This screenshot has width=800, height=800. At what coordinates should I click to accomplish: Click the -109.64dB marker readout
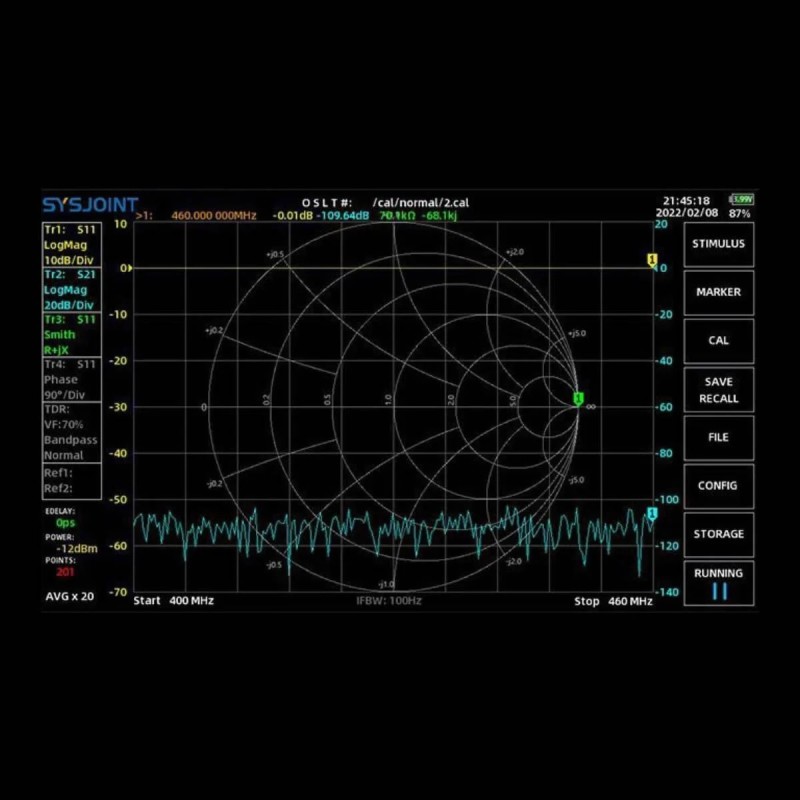click(x=342, y=215)
